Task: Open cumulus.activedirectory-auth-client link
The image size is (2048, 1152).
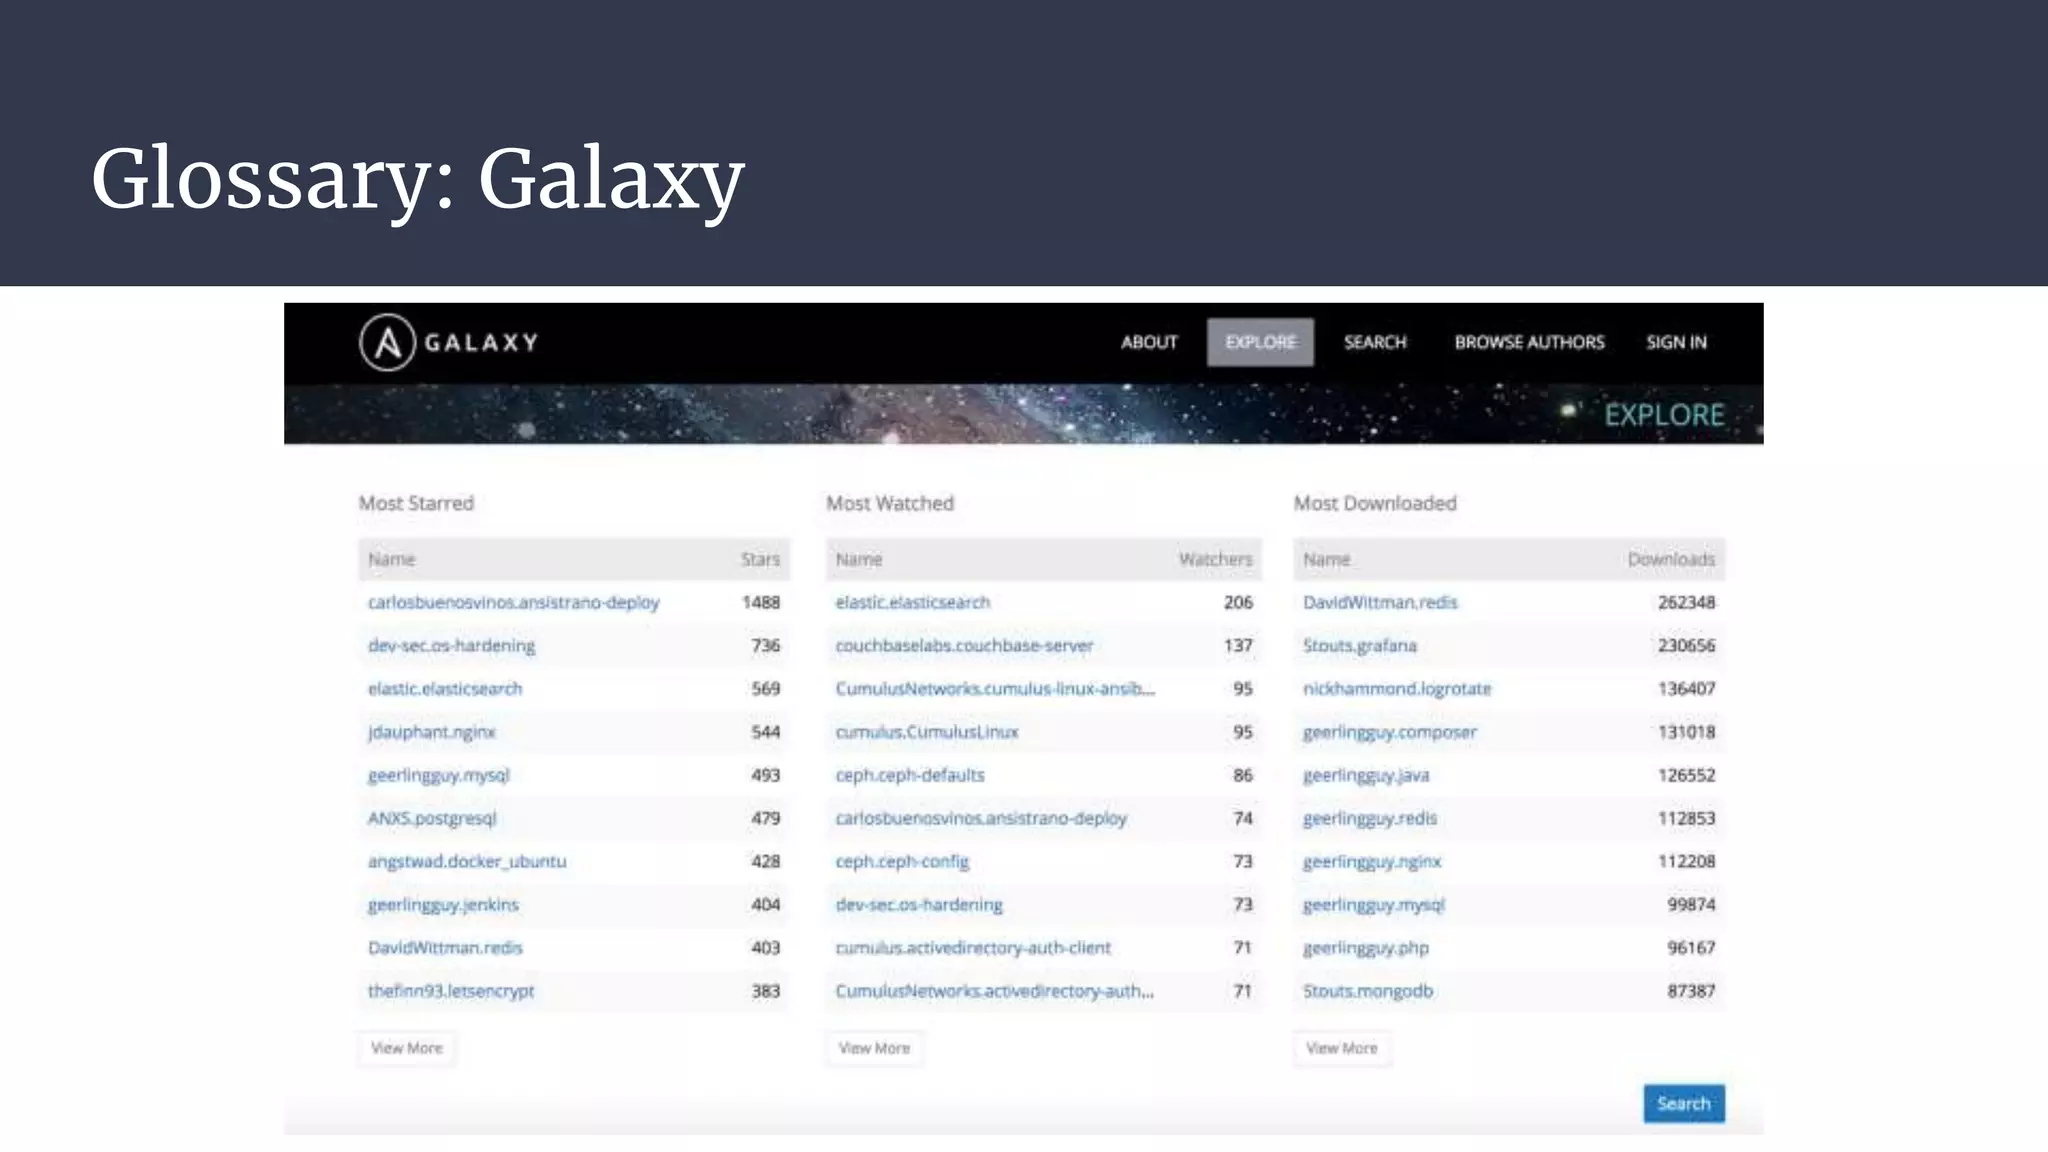Action: 973,947
